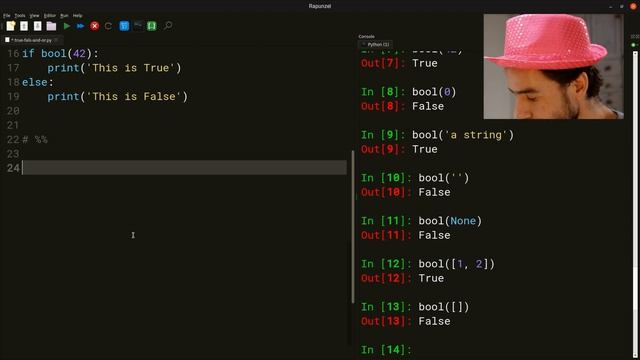This screenshot has height=360, width=640.
Task: Click console input bool([])
Action: [444, 307]
